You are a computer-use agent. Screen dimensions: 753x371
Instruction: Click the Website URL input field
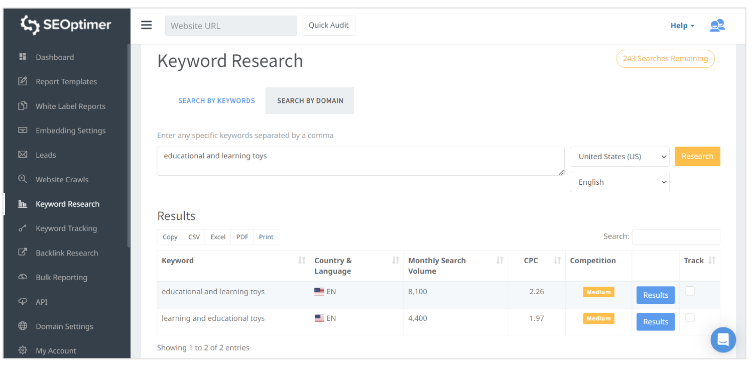[x=231, y=25]
